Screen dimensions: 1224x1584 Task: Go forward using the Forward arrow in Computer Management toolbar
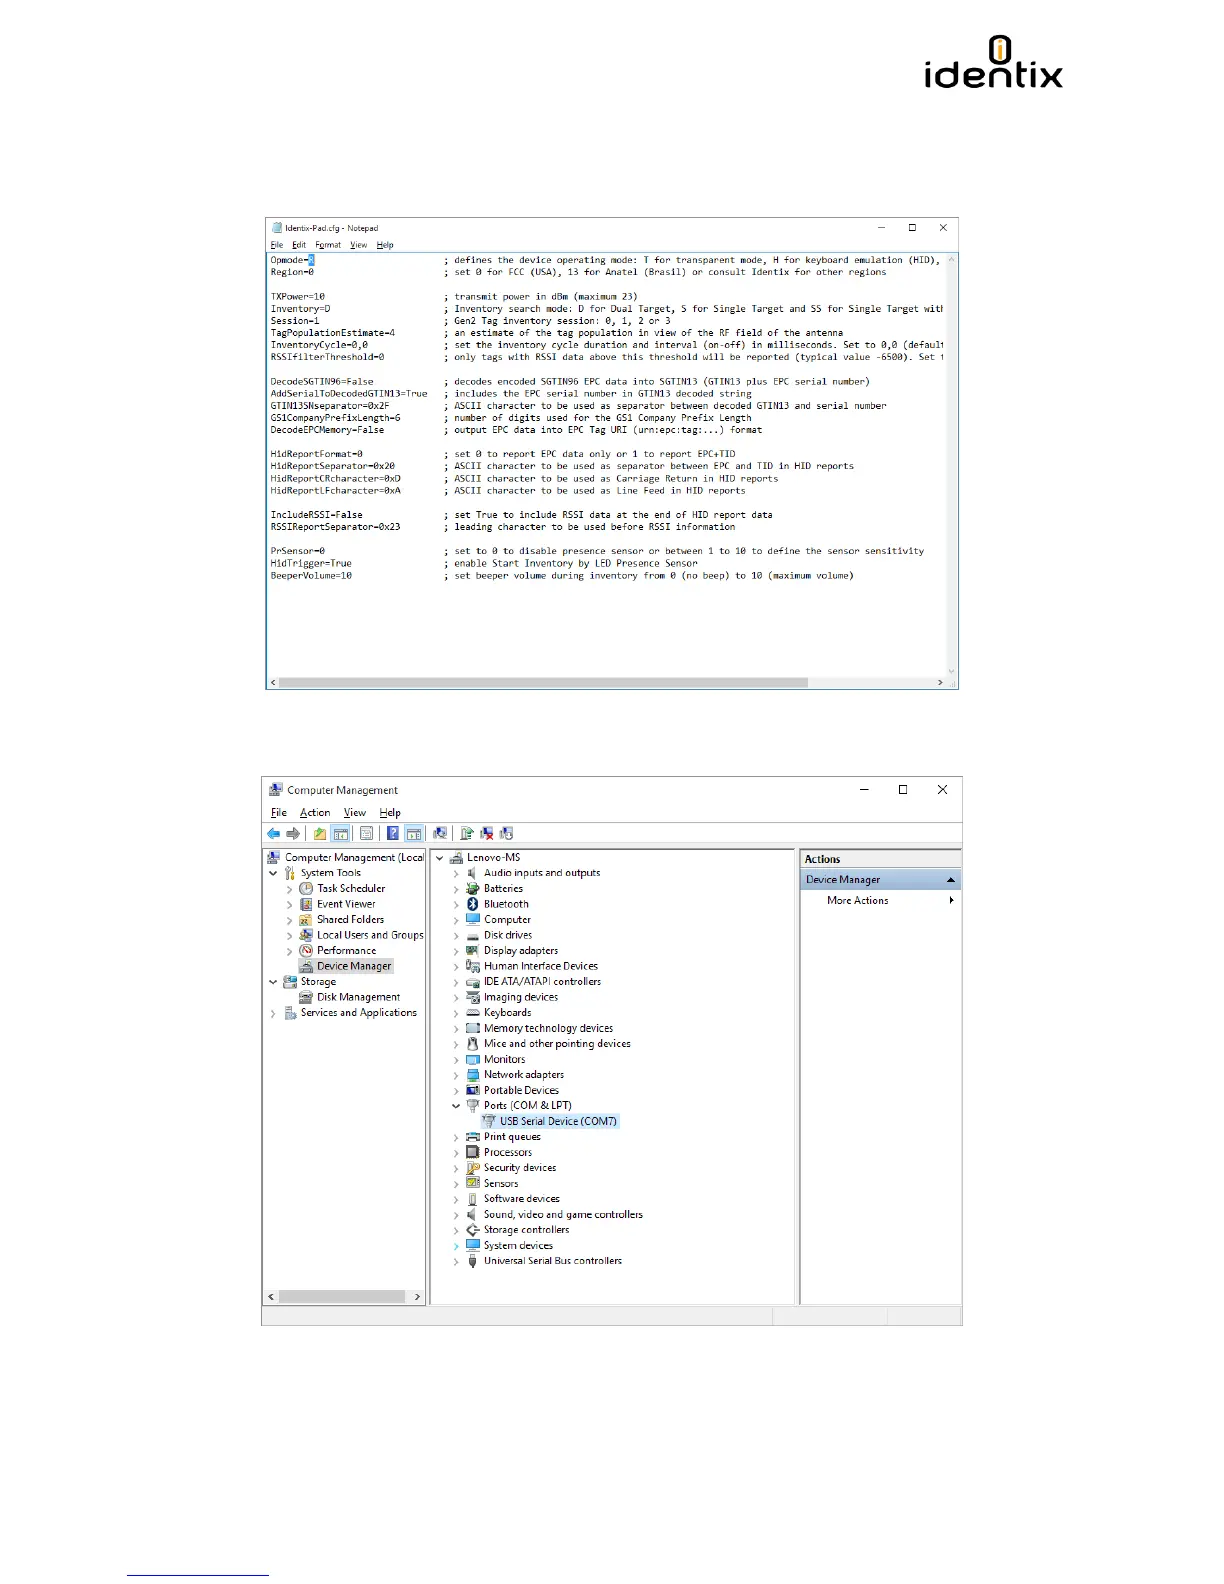pos(293,833)
